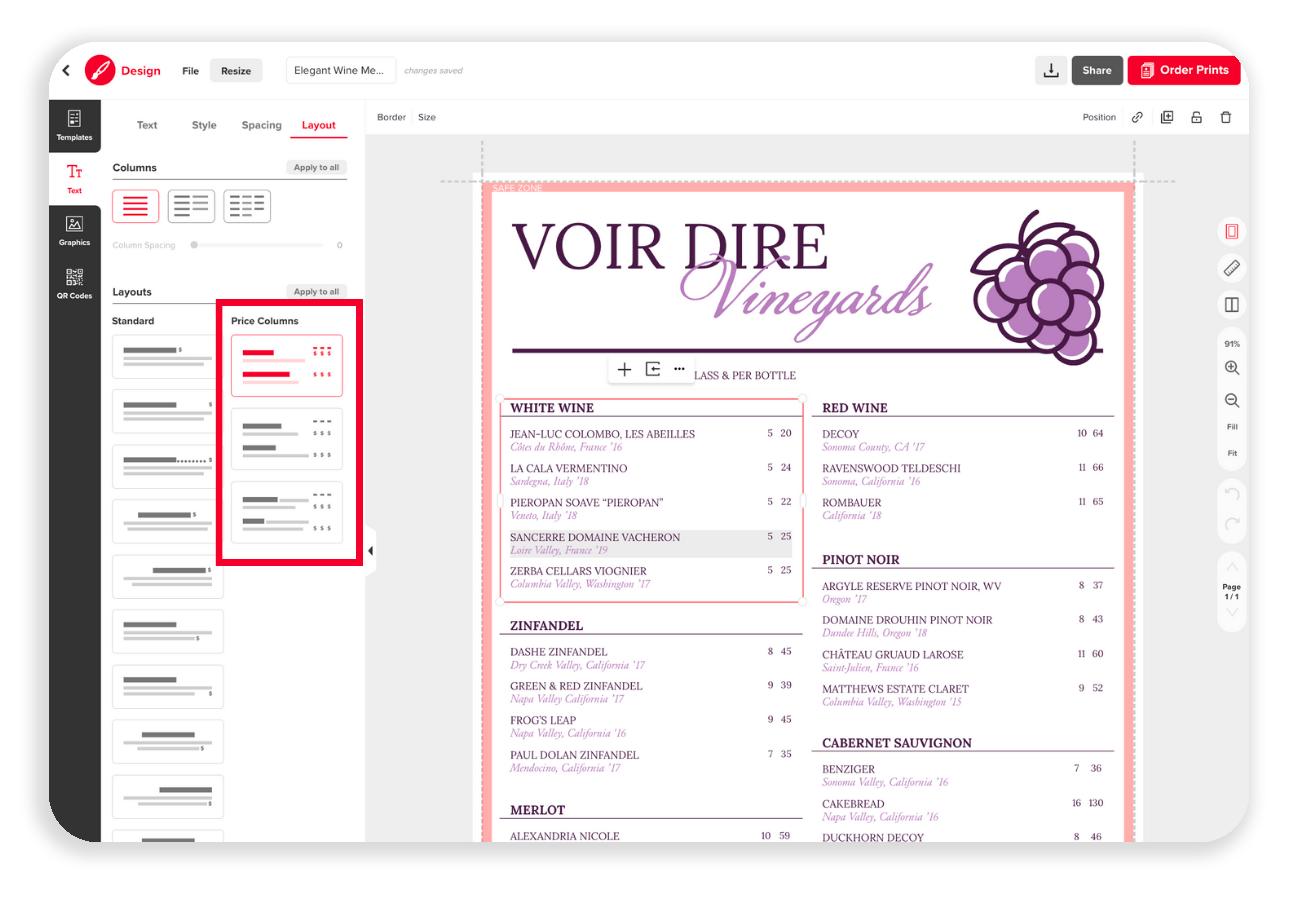Select the three-column layout option
Viewport: 1300px width, 900px height.
coord(247,206)
